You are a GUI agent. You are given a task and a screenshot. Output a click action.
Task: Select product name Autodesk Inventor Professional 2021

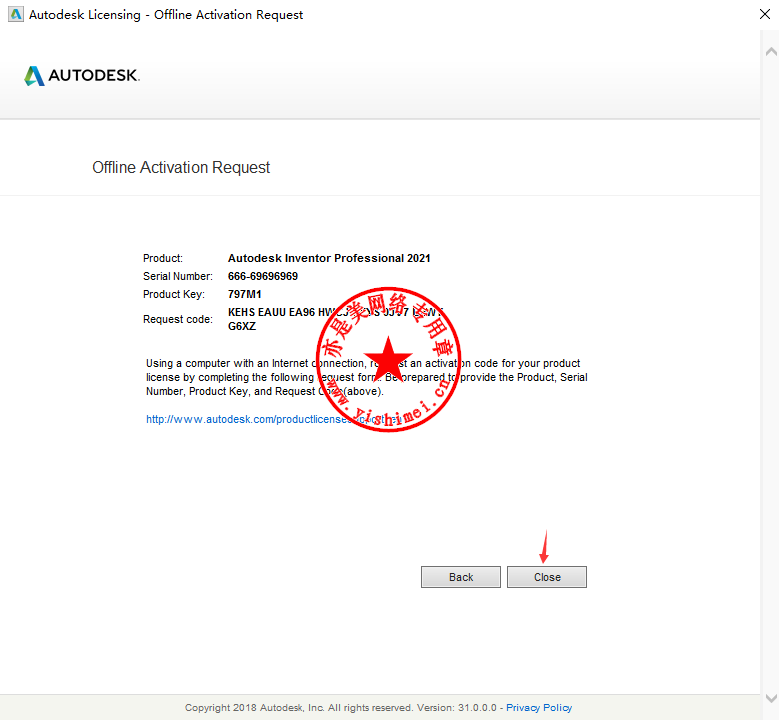point(329,258)
